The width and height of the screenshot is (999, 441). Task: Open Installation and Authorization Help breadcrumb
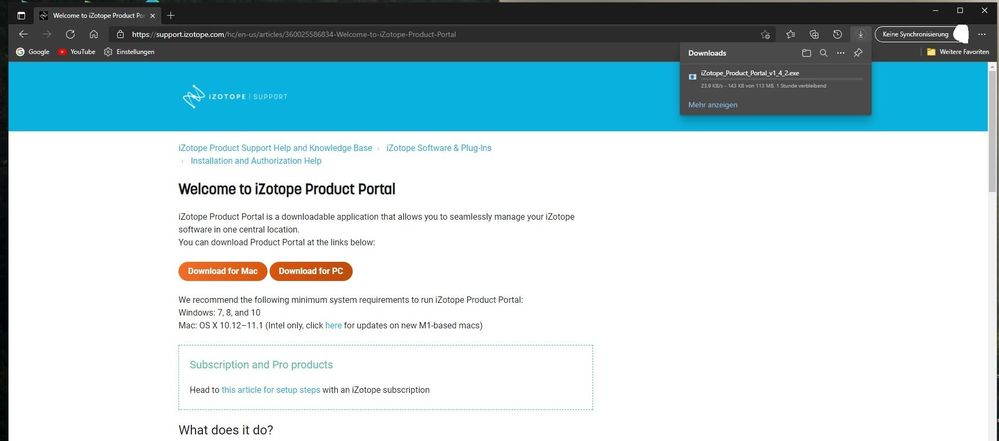click(x=255, y=161)
